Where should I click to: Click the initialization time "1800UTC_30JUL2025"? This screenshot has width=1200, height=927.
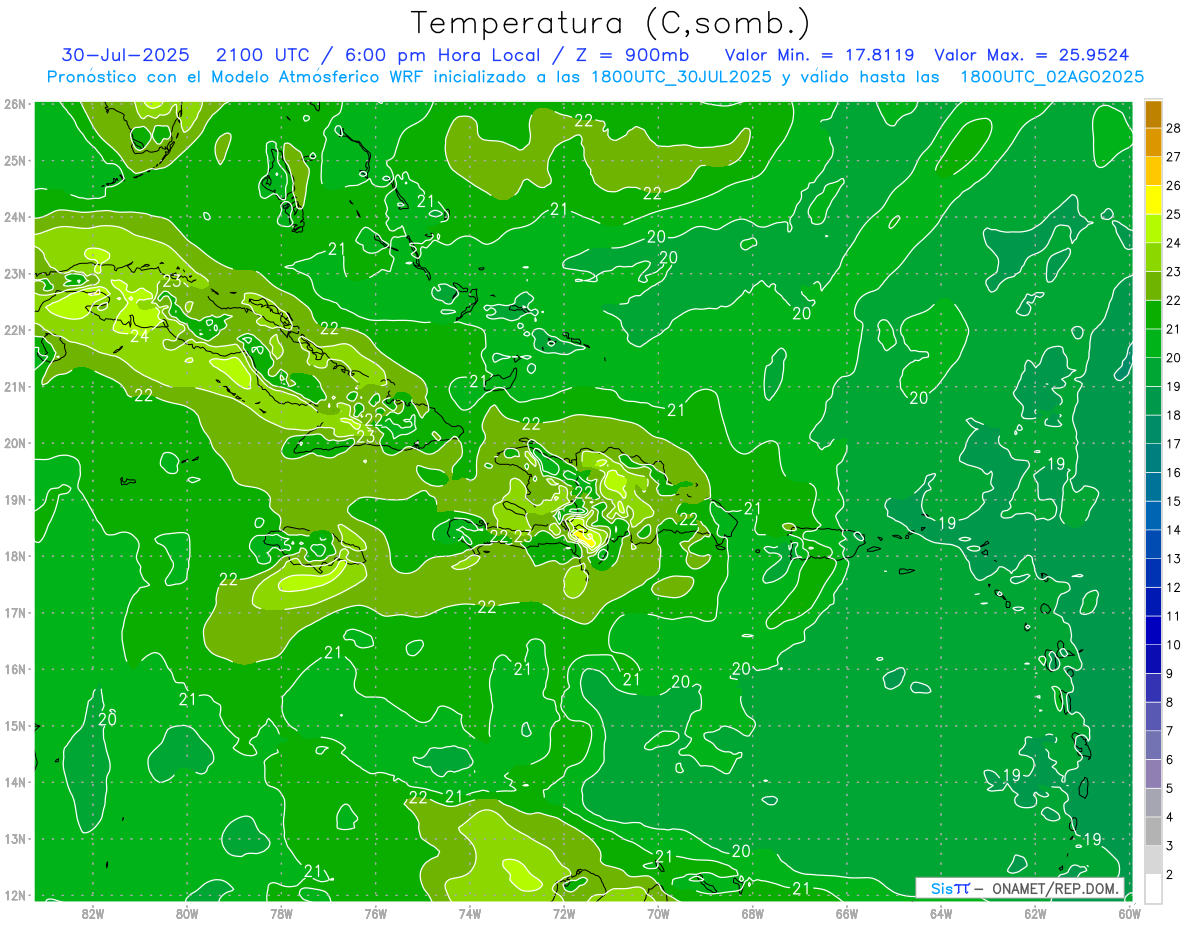point(681,76)
